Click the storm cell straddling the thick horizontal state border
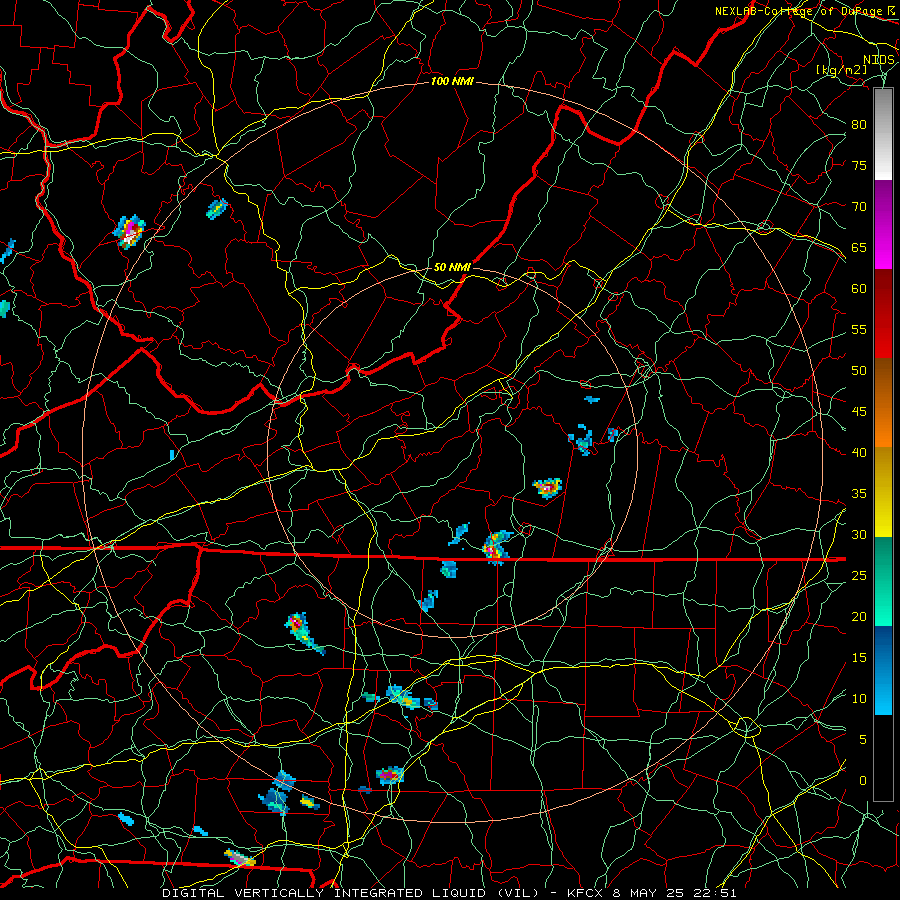 coord(496,547)
